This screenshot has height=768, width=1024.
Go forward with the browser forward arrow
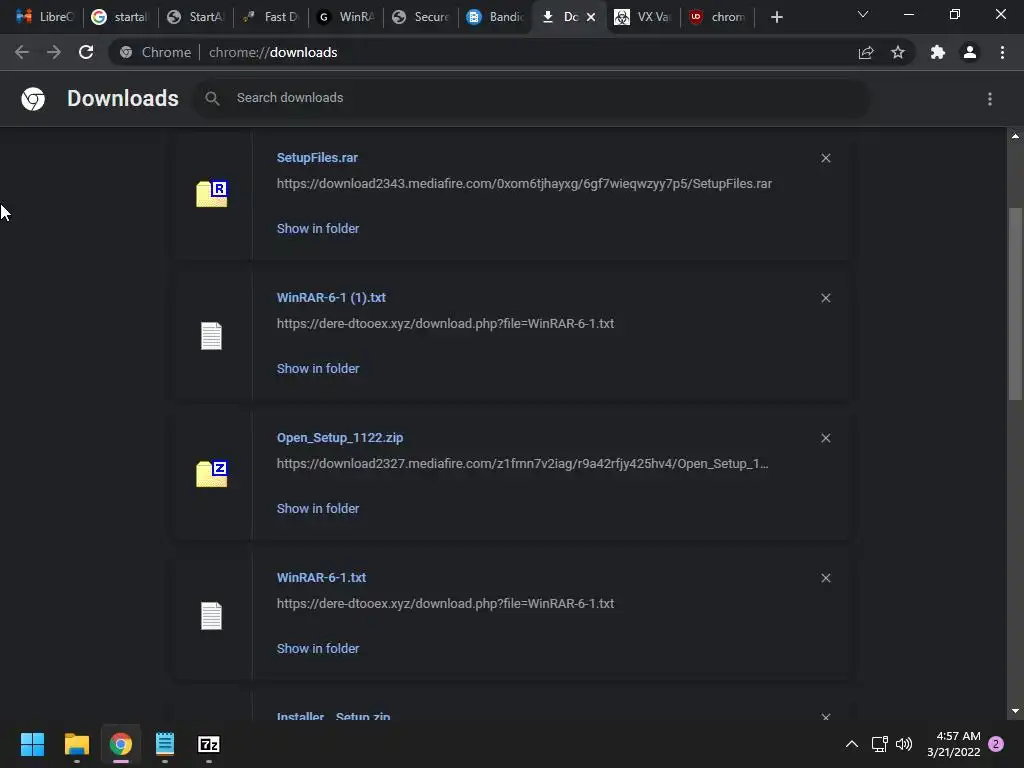coord(54,52)
